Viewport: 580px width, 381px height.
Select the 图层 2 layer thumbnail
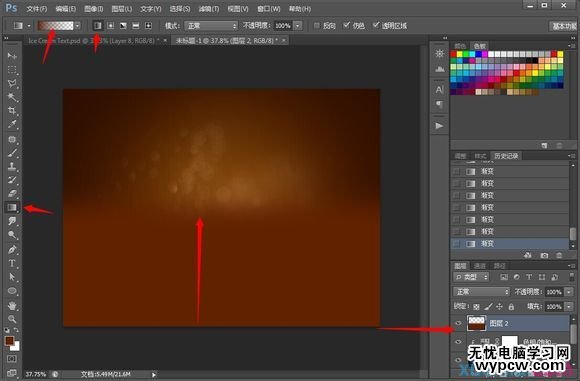coord(476,323)
